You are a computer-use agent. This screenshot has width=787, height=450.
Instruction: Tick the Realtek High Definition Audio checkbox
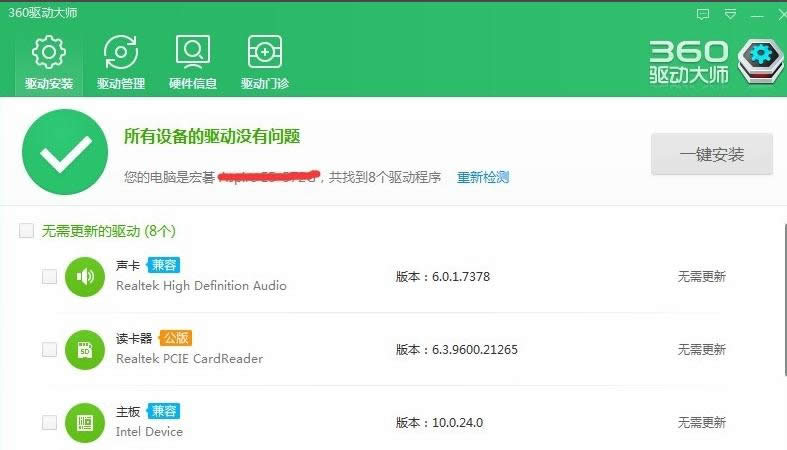click(49, 277)
